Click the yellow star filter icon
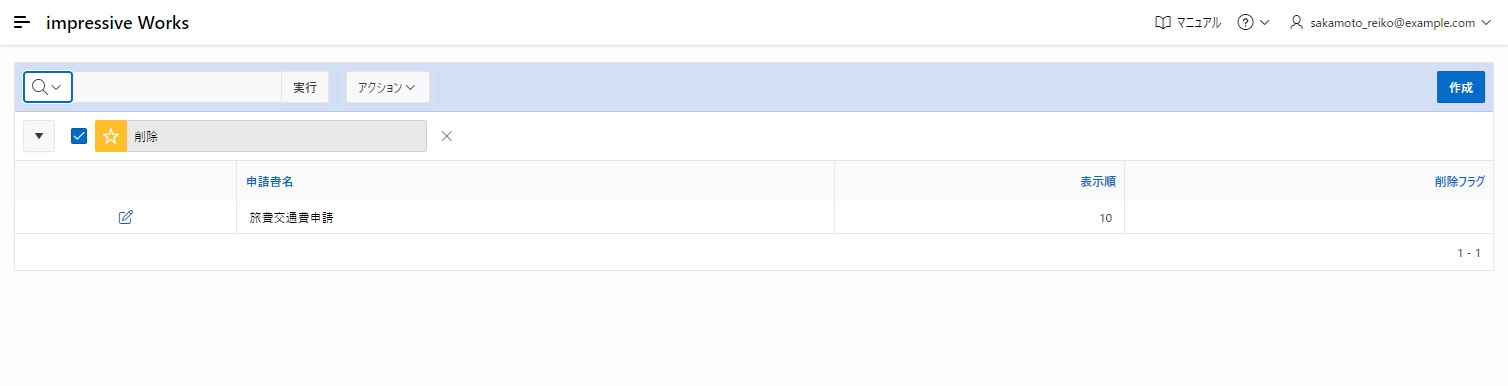Image resolution: width=1508 pixels, height=386 pixels. coord(111,136)
